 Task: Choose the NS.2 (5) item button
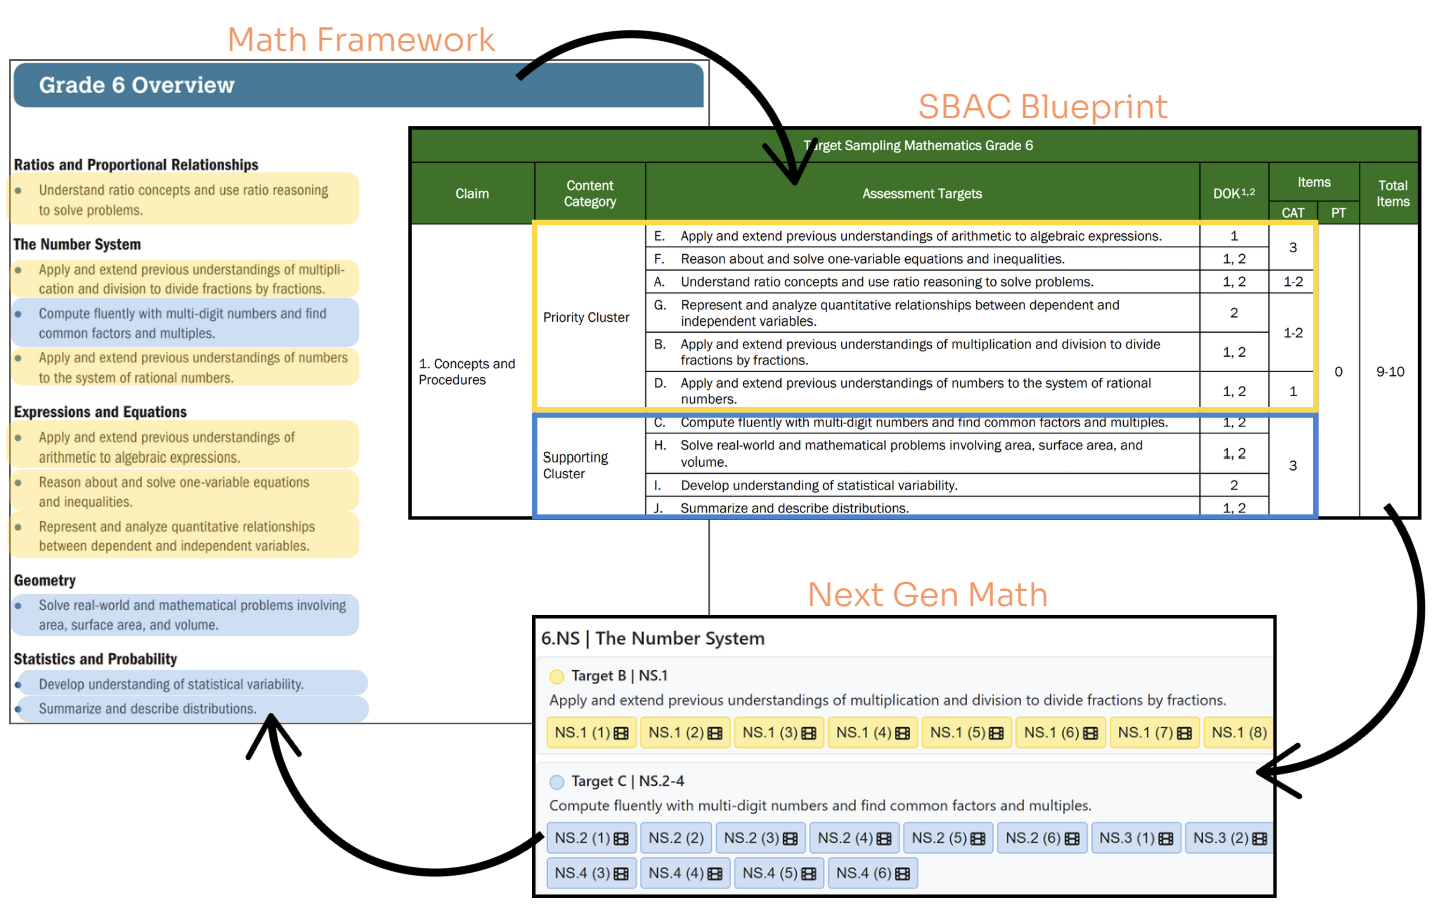tap(949, 838)
